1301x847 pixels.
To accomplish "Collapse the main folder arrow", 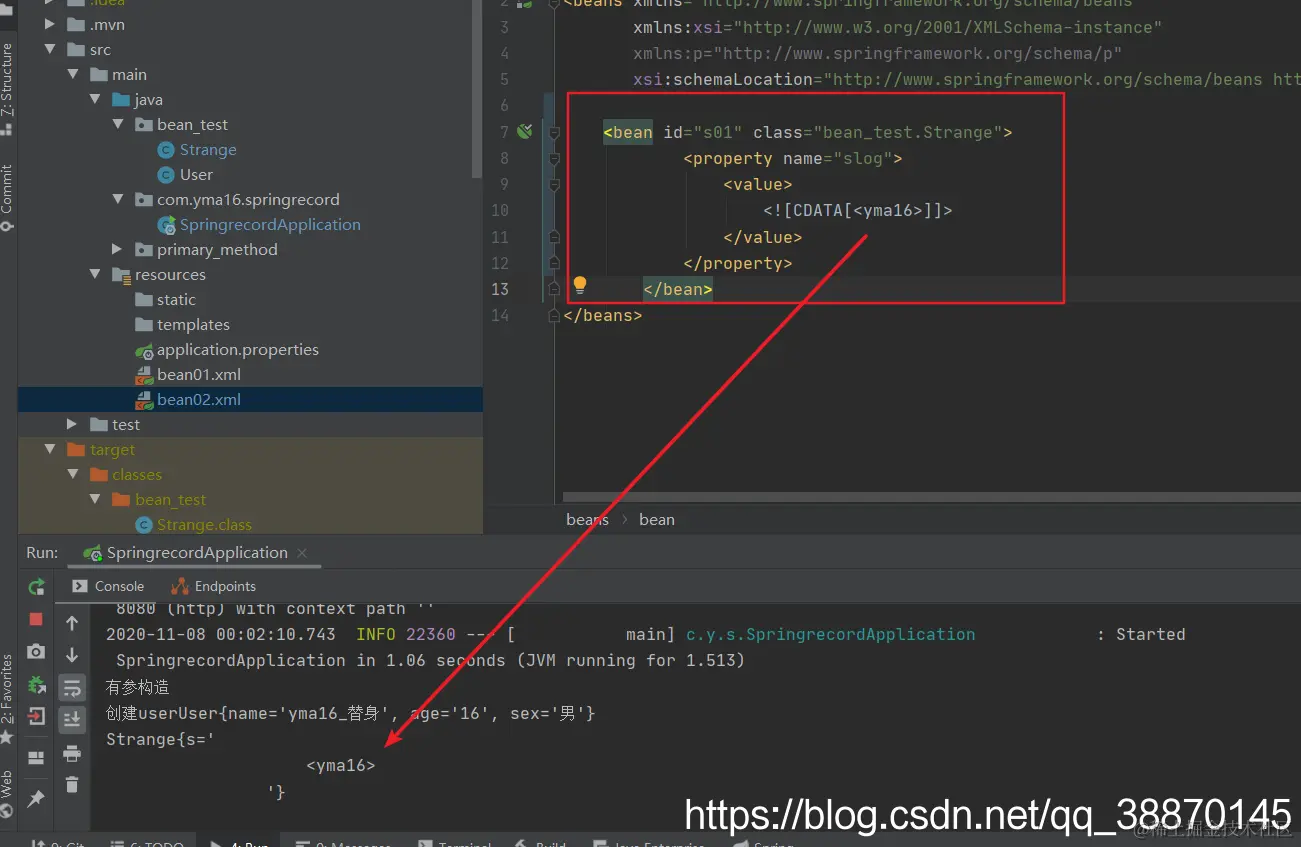I will 72,74.
